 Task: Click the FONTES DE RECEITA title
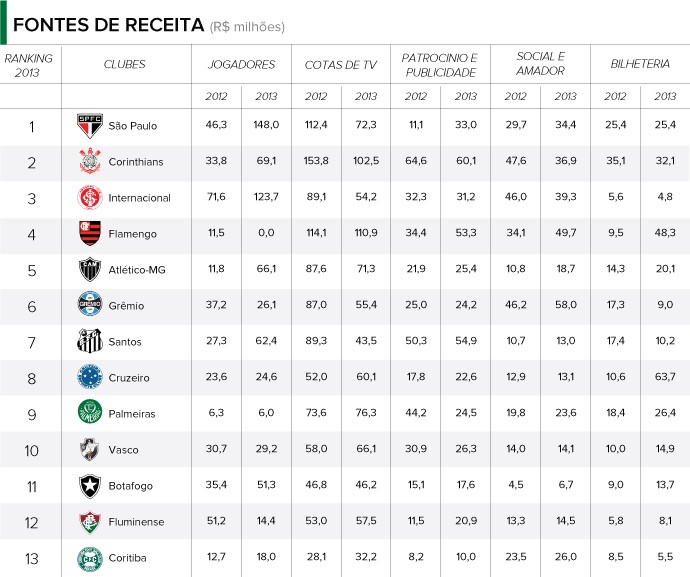[108, 25]
